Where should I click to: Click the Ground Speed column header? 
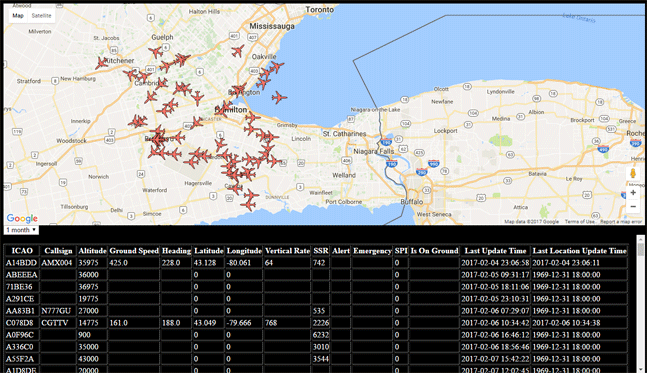click(134, 251)
